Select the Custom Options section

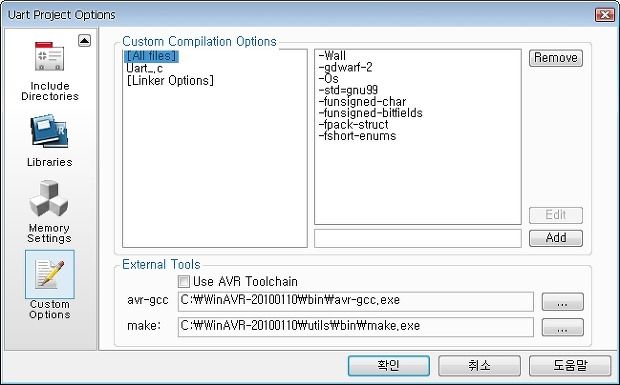click(x=49, y=285)
